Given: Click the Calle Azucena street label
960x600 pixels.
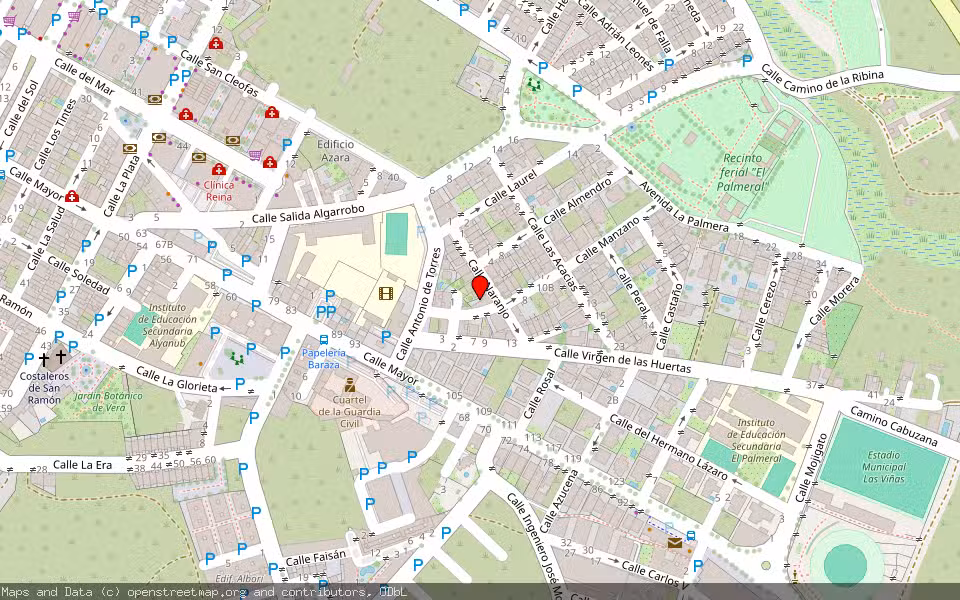Looking at the screenshot, I should click(x=560, y=500).
